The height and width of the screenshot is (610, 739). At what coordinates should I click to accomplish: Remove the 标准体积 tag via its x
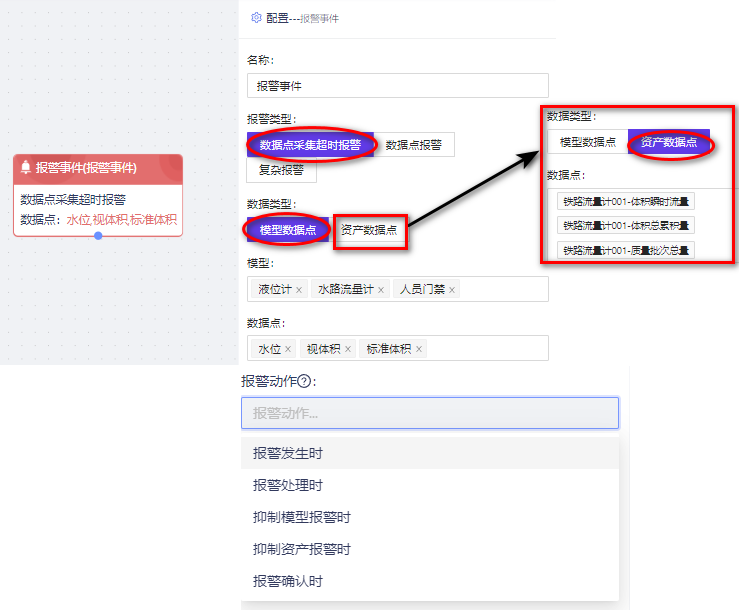point(419,349)
